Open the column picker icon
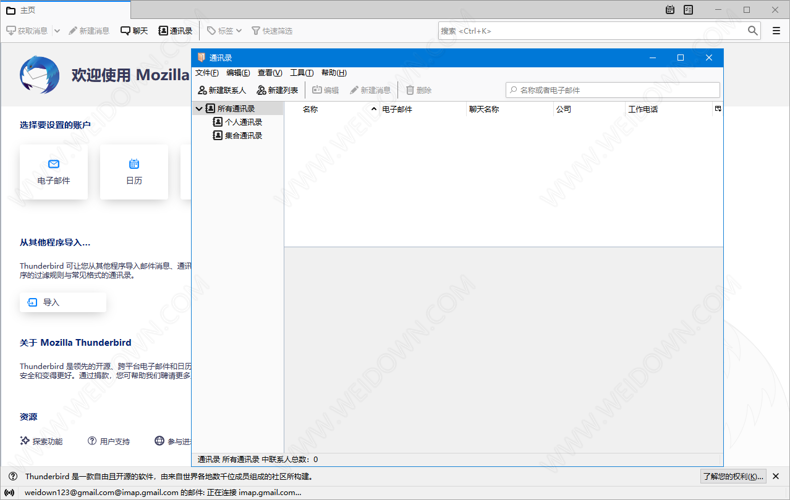Viewport: 790px width, 500px height. [x=718, y=109]
